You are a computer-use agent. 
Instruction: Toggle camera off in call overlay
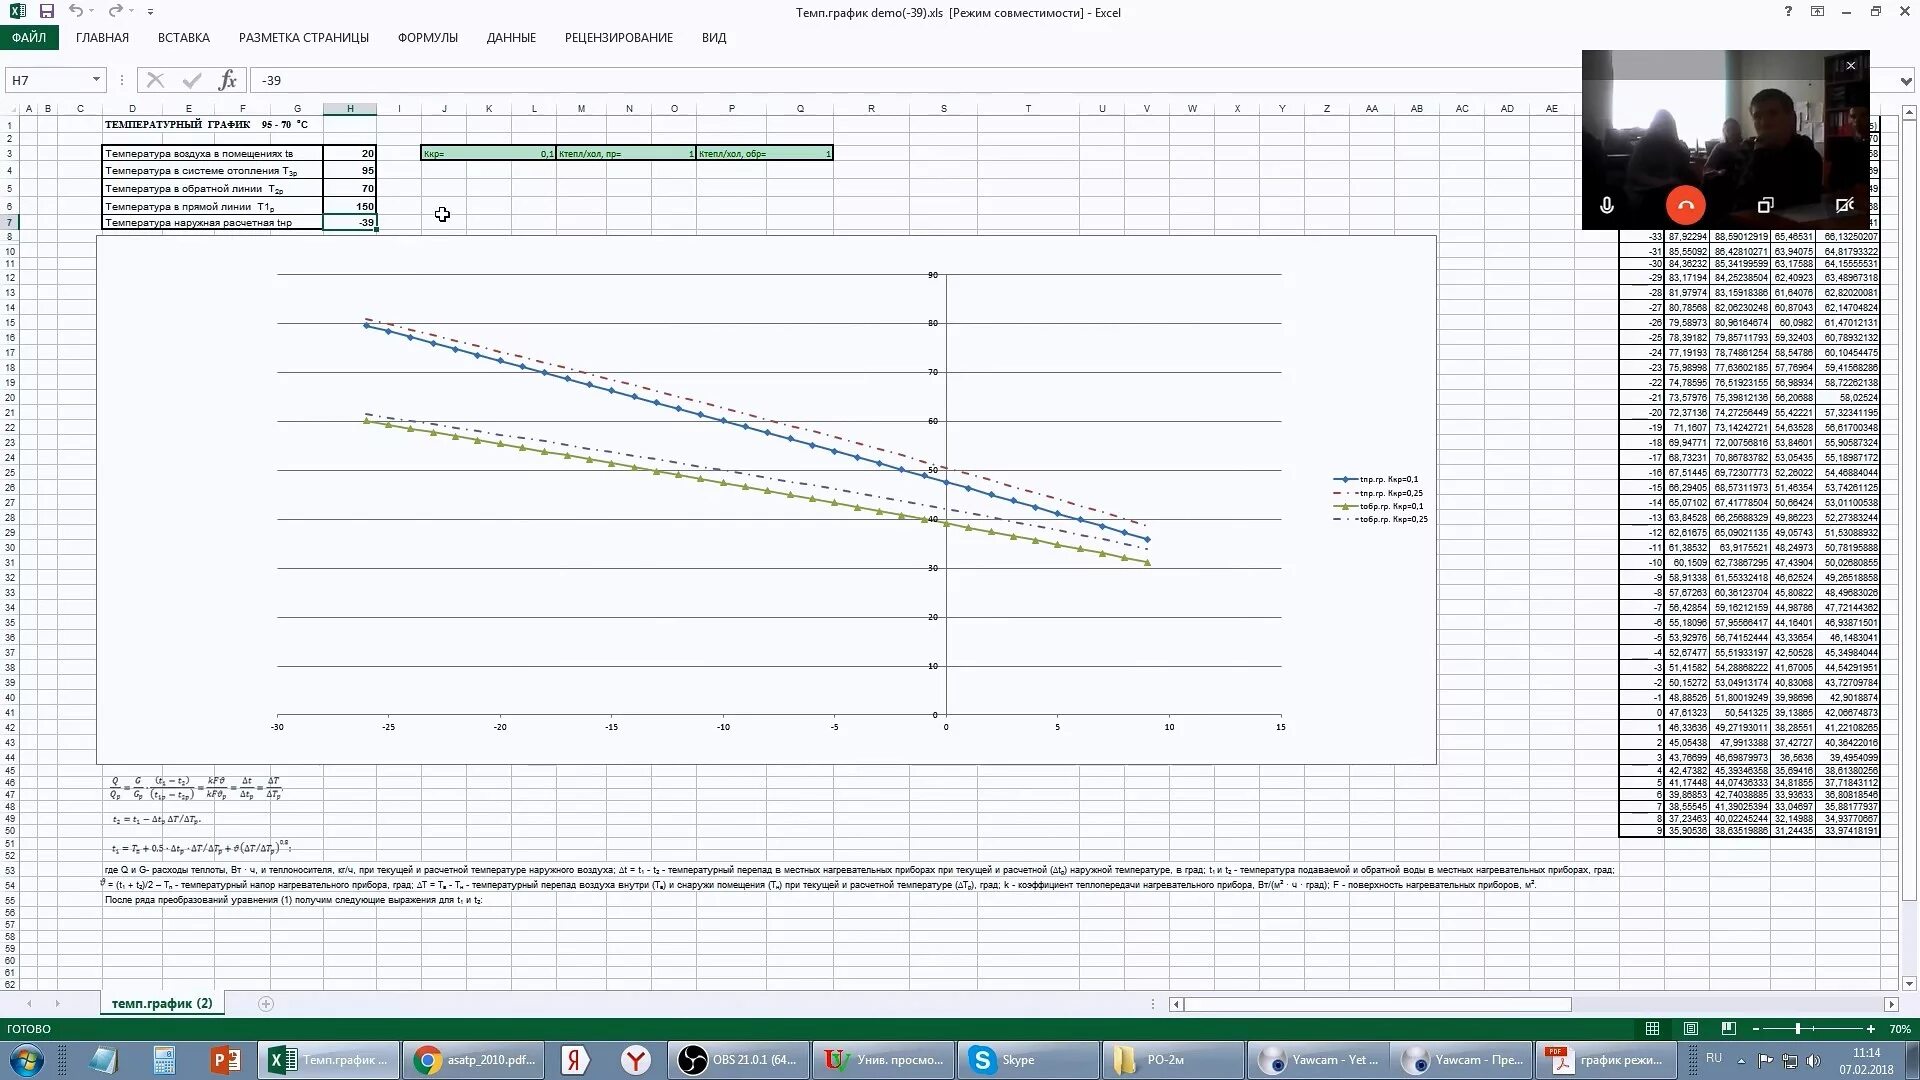tap(1845, 205)
